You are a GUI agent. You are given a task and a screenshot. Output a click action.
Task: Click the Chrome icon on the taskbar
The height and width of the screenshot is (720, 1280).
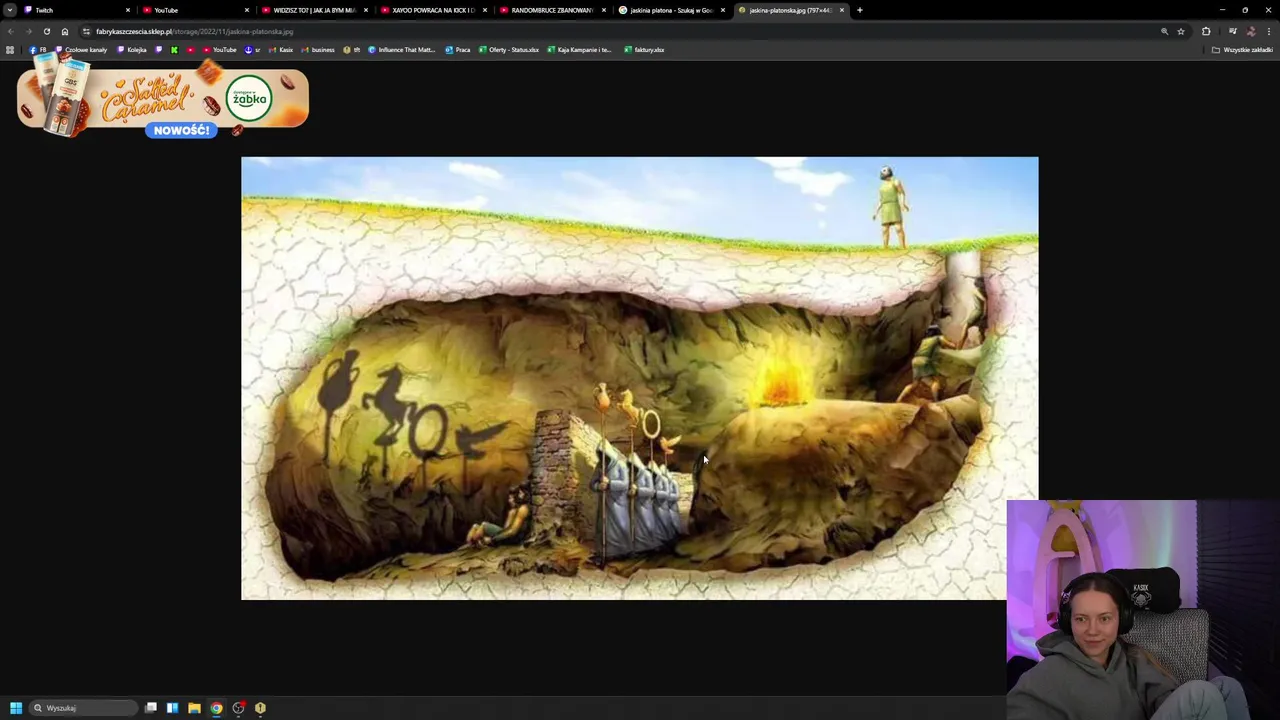[x=216, y=708]
